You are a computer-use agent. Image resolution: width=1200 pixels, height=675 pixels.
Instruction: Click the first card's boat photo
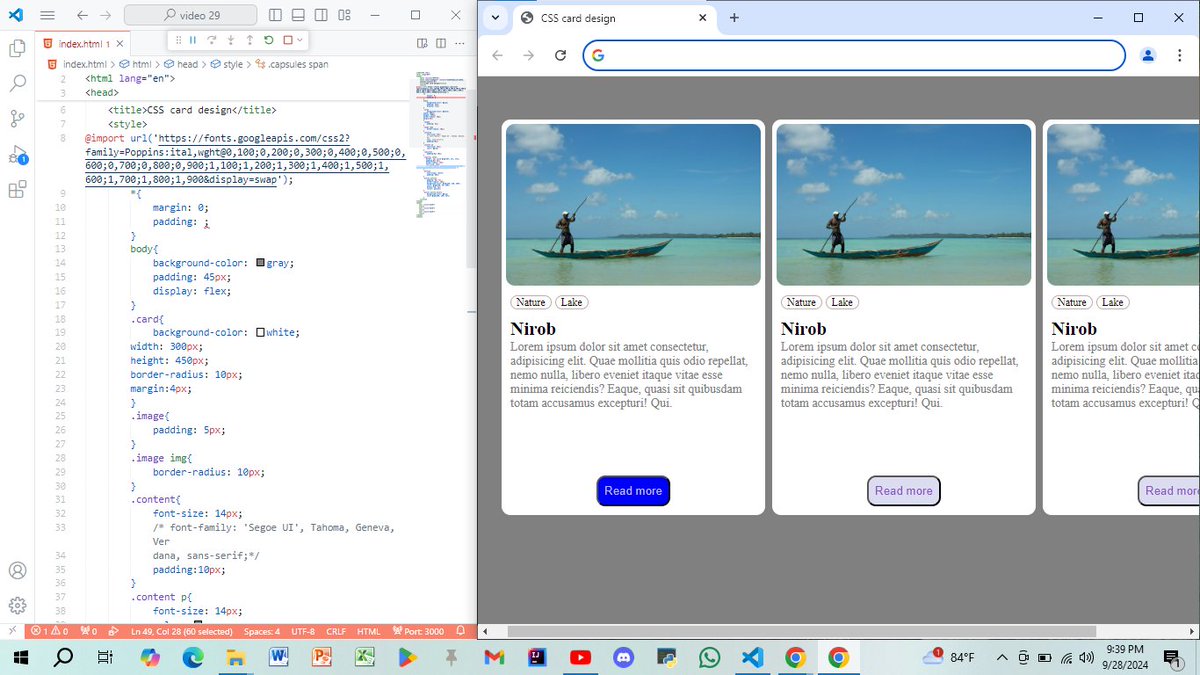(633, 205)
